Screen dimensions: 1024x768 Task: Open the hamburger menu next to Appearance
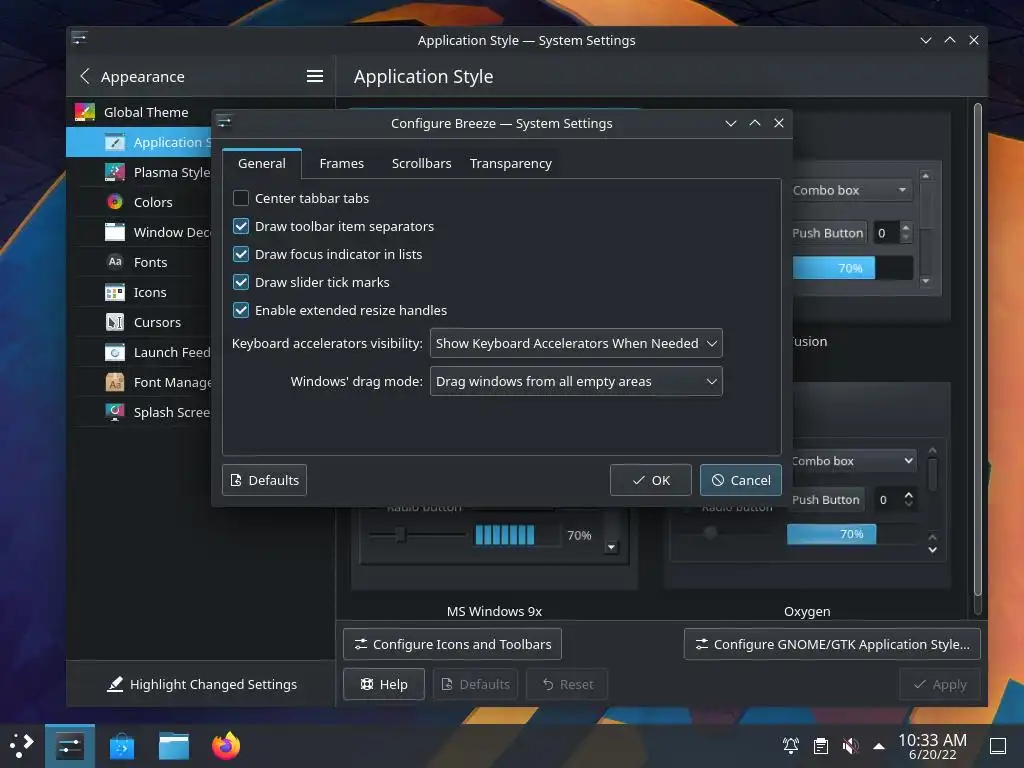(315, 76)
